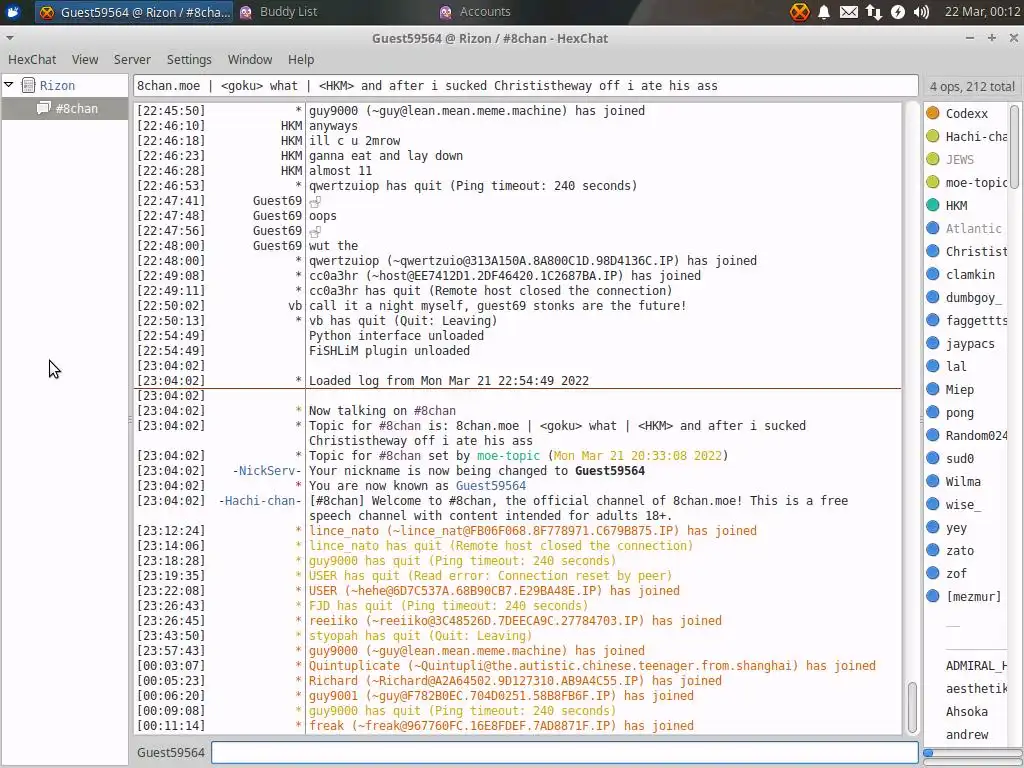Open the View menu
This screenshot has width=1024, height=768.
click(85, 59)
